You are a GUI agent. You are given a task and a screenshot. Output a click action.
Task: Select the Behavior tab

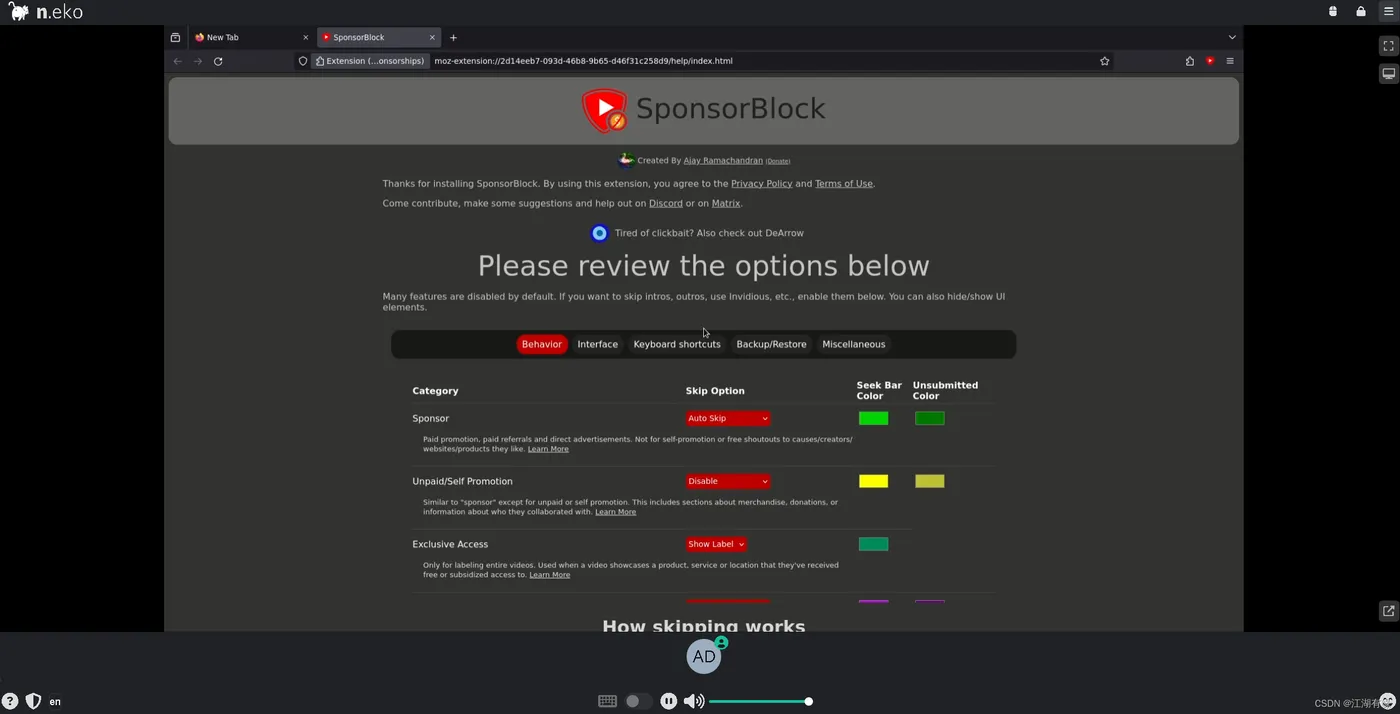point(542,344)
